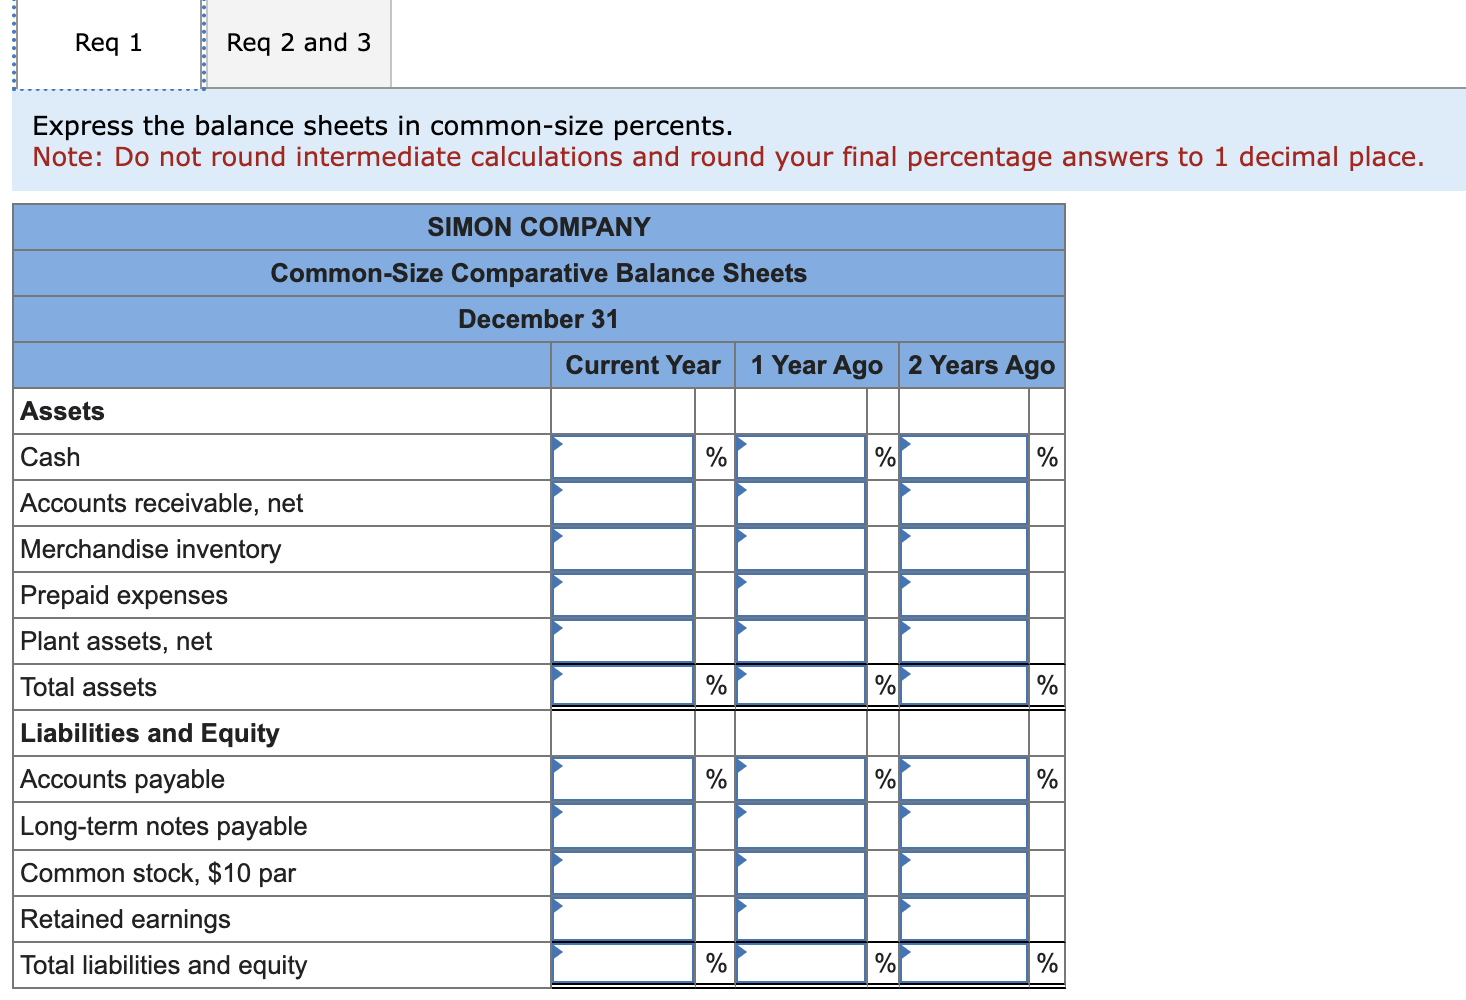Click the blue marker on Plant assets 1 Year Ago cell

741,628
